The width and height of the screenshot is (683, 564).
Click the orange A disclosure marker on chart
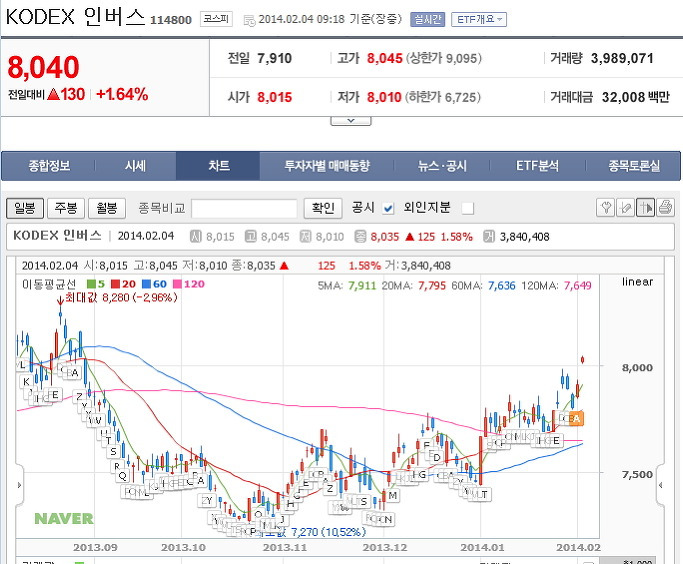point(576,419)
